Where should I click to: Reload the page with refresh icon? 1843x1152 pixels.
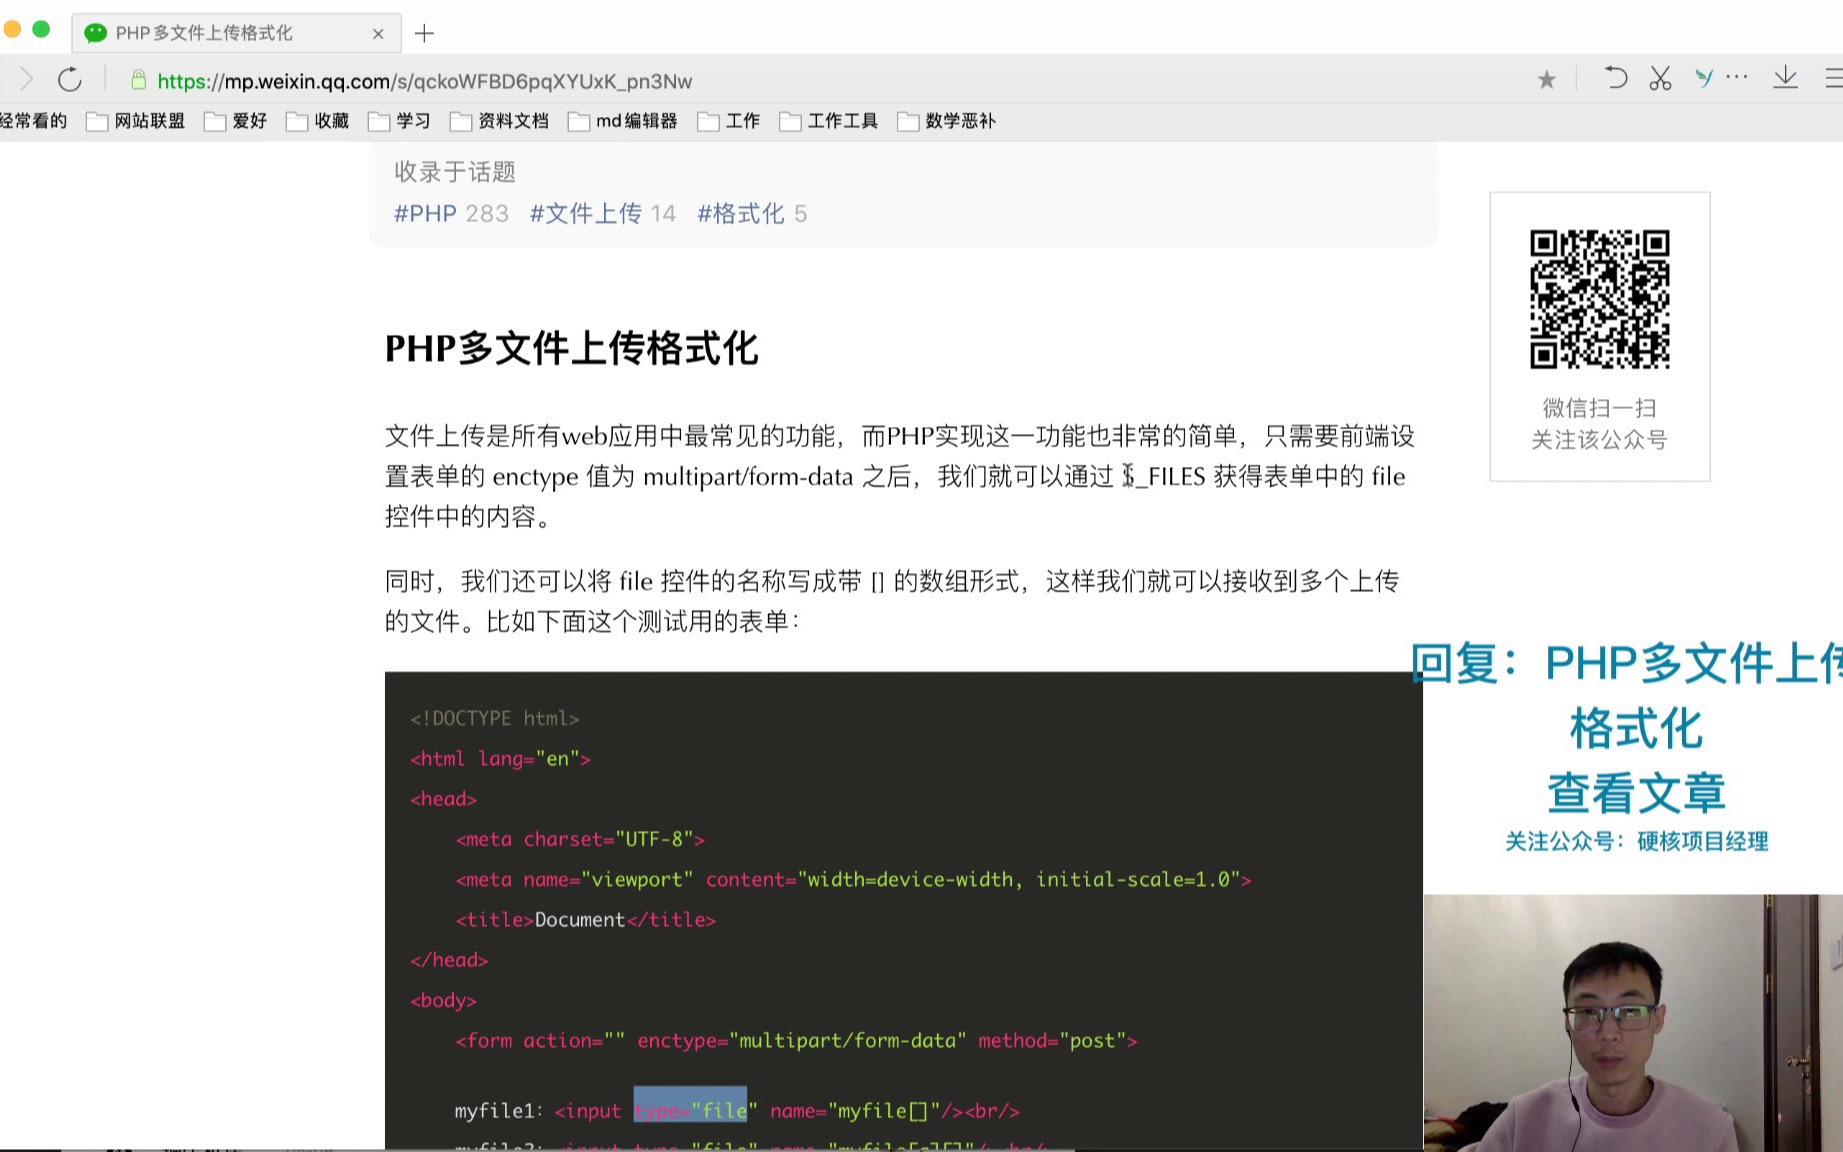point(69,80)
